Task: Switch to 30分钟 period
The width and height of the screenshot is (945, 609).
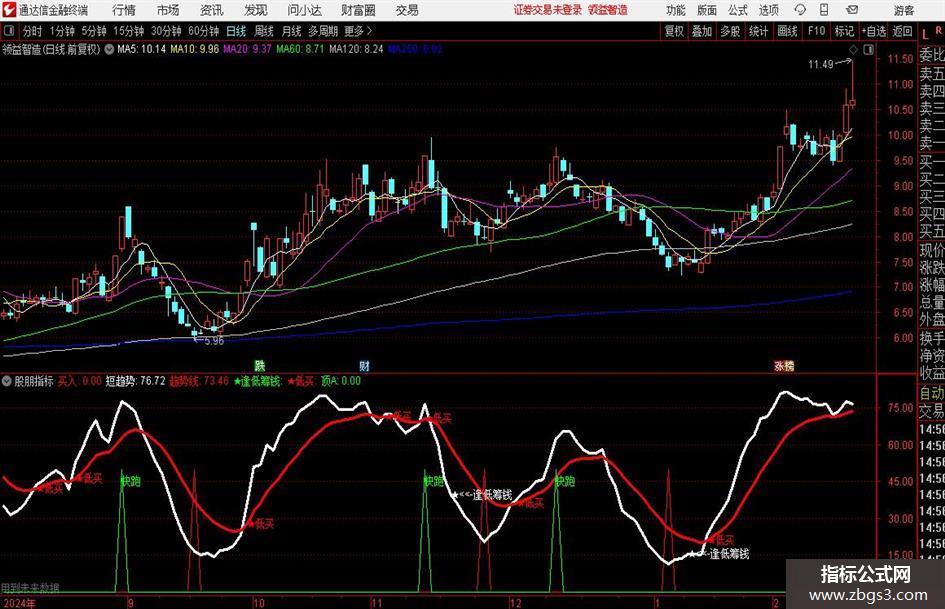Action: [x=166, y=31]
